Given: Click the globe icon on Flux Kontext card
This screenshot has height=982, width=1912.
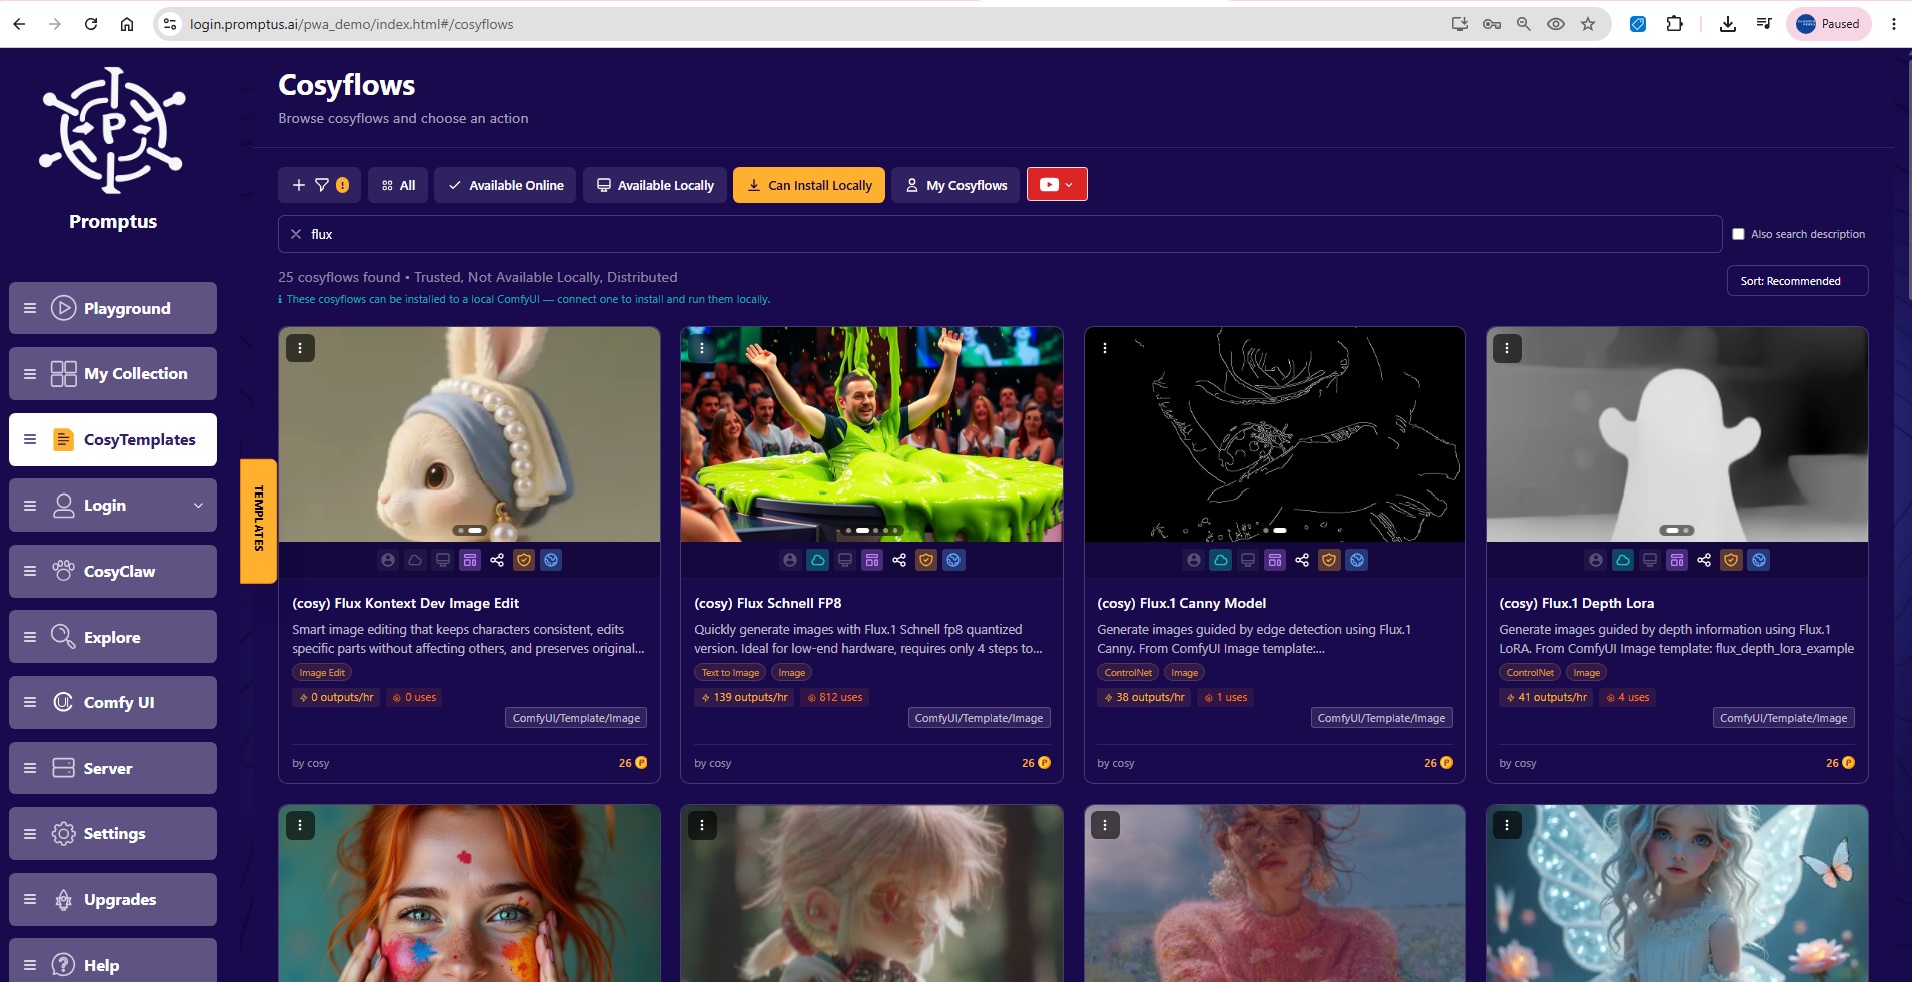Looking at the screenshot, I should tap(551, 560).
